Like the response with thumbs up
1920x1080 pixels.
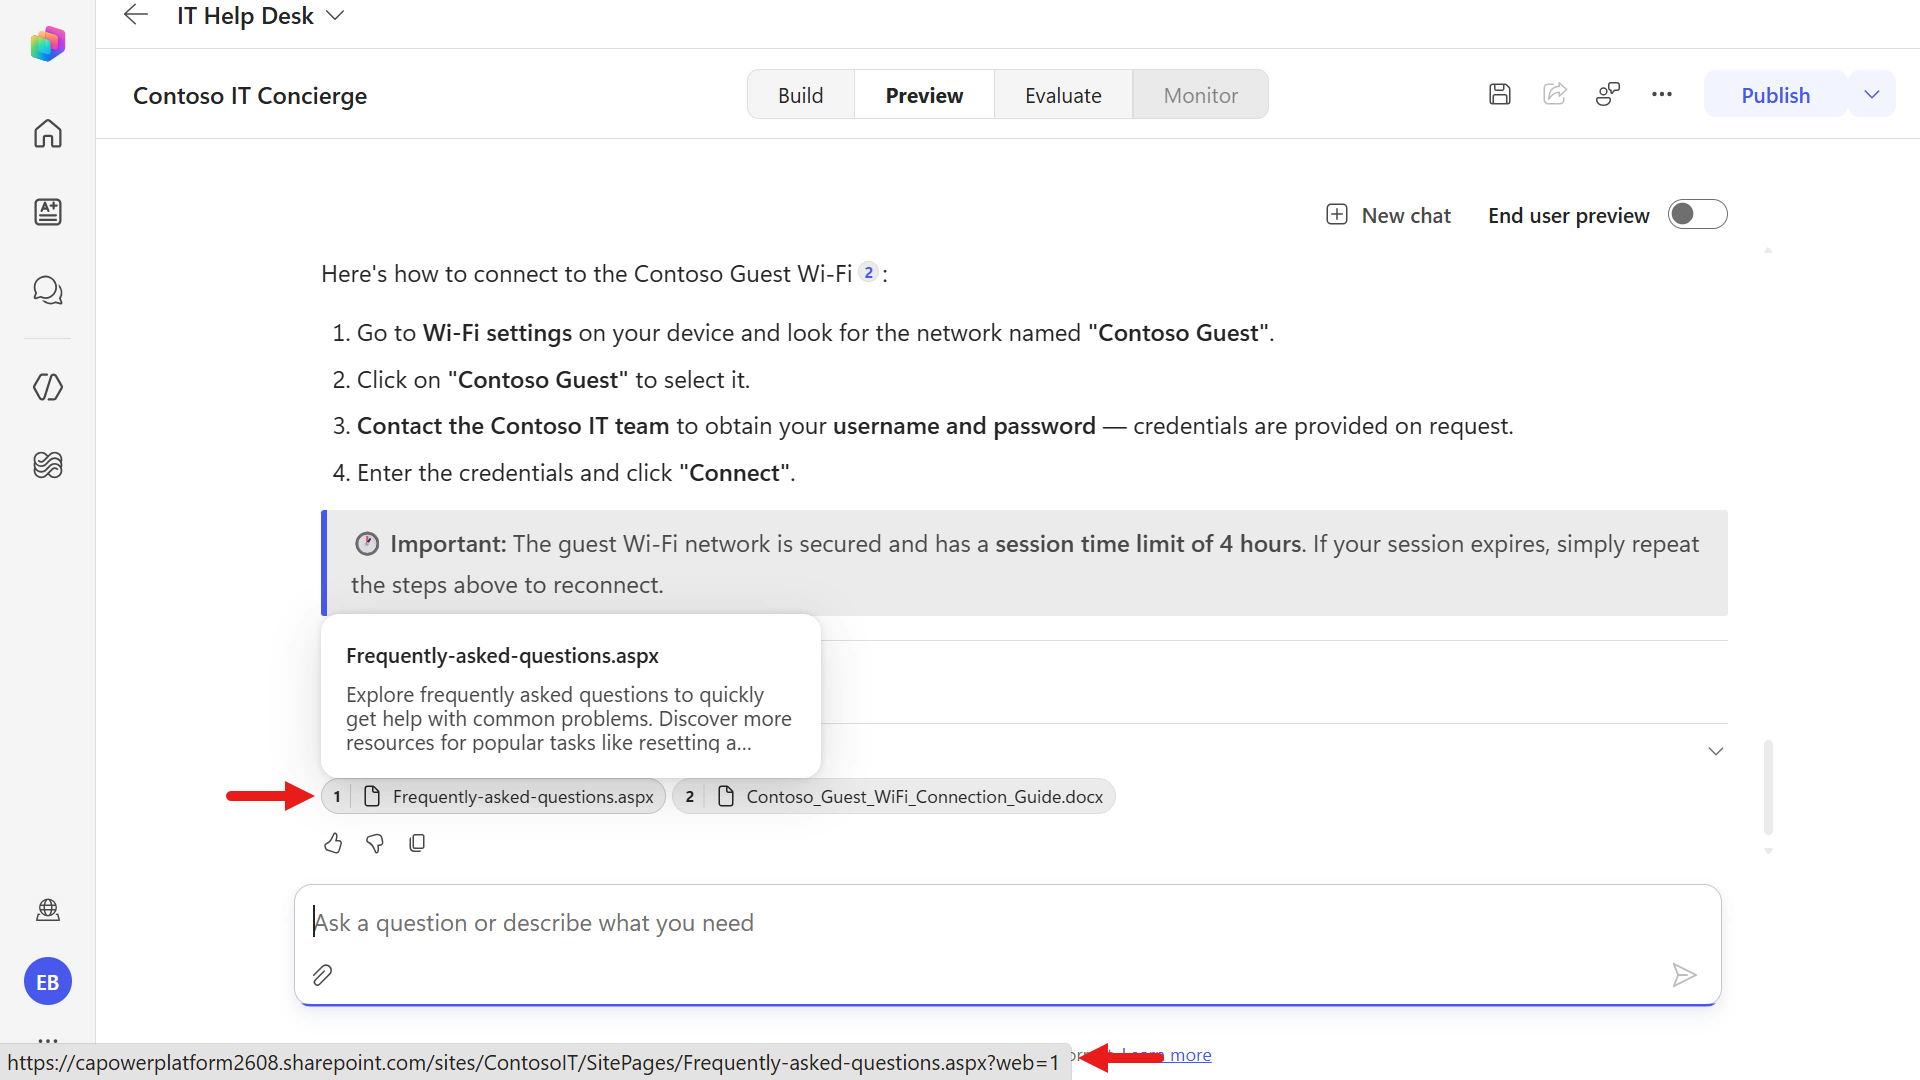pyautogui.click(x=333, y=844)
